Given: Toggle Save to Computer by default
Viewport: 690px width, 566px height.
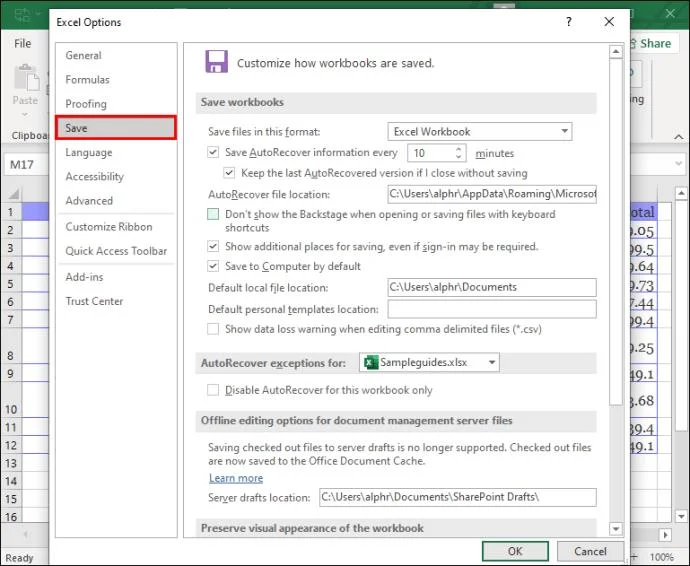Looking at the screenshot, I should 213,266.
